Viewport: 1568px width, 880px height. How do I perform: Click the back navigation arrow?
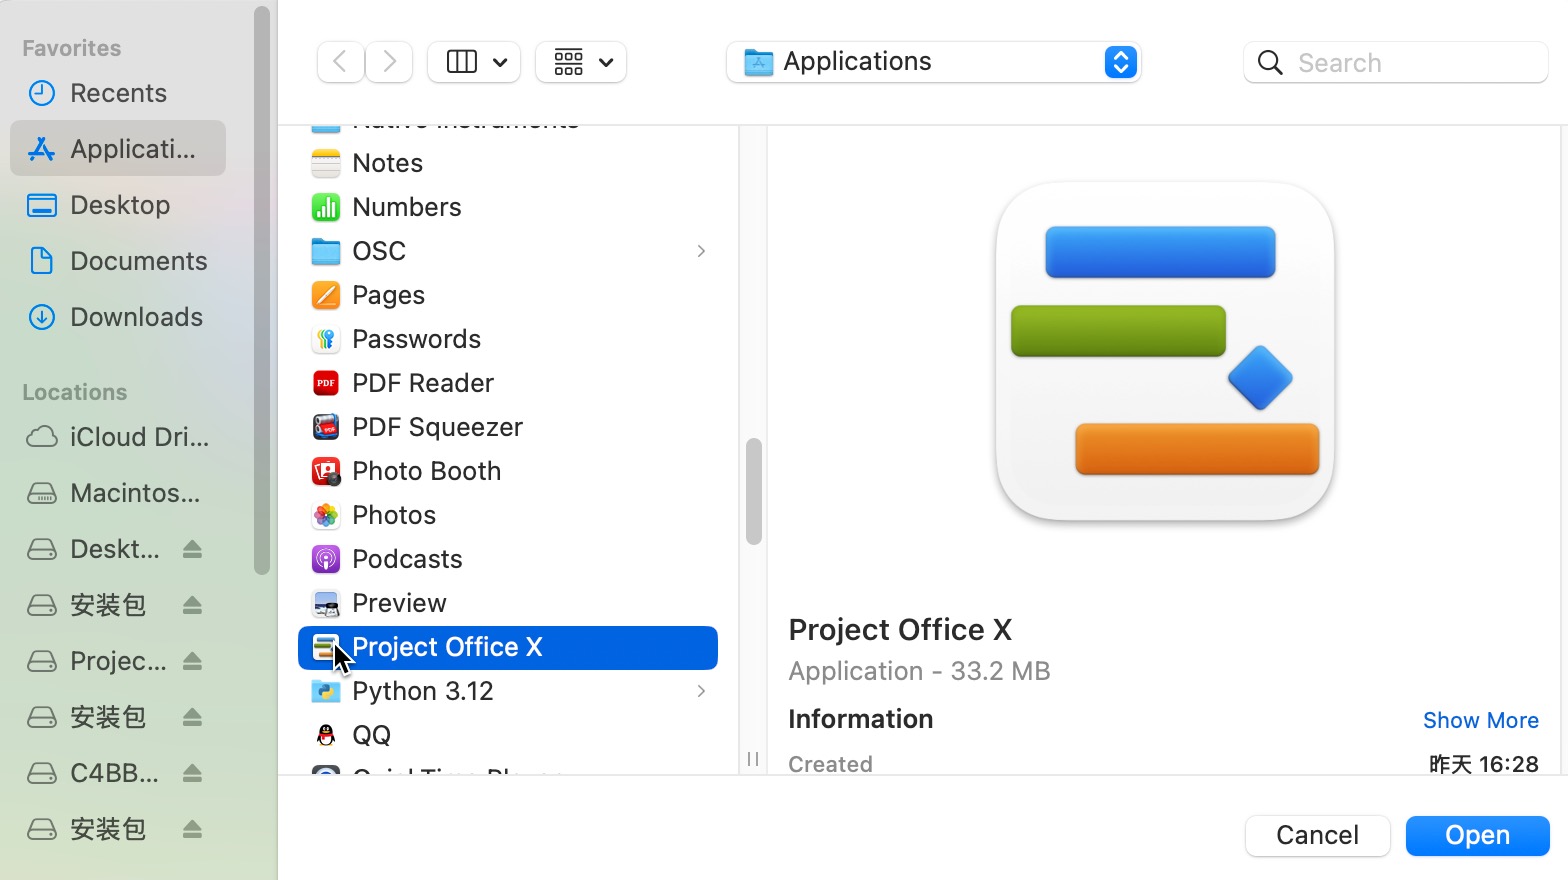point(340,62)
